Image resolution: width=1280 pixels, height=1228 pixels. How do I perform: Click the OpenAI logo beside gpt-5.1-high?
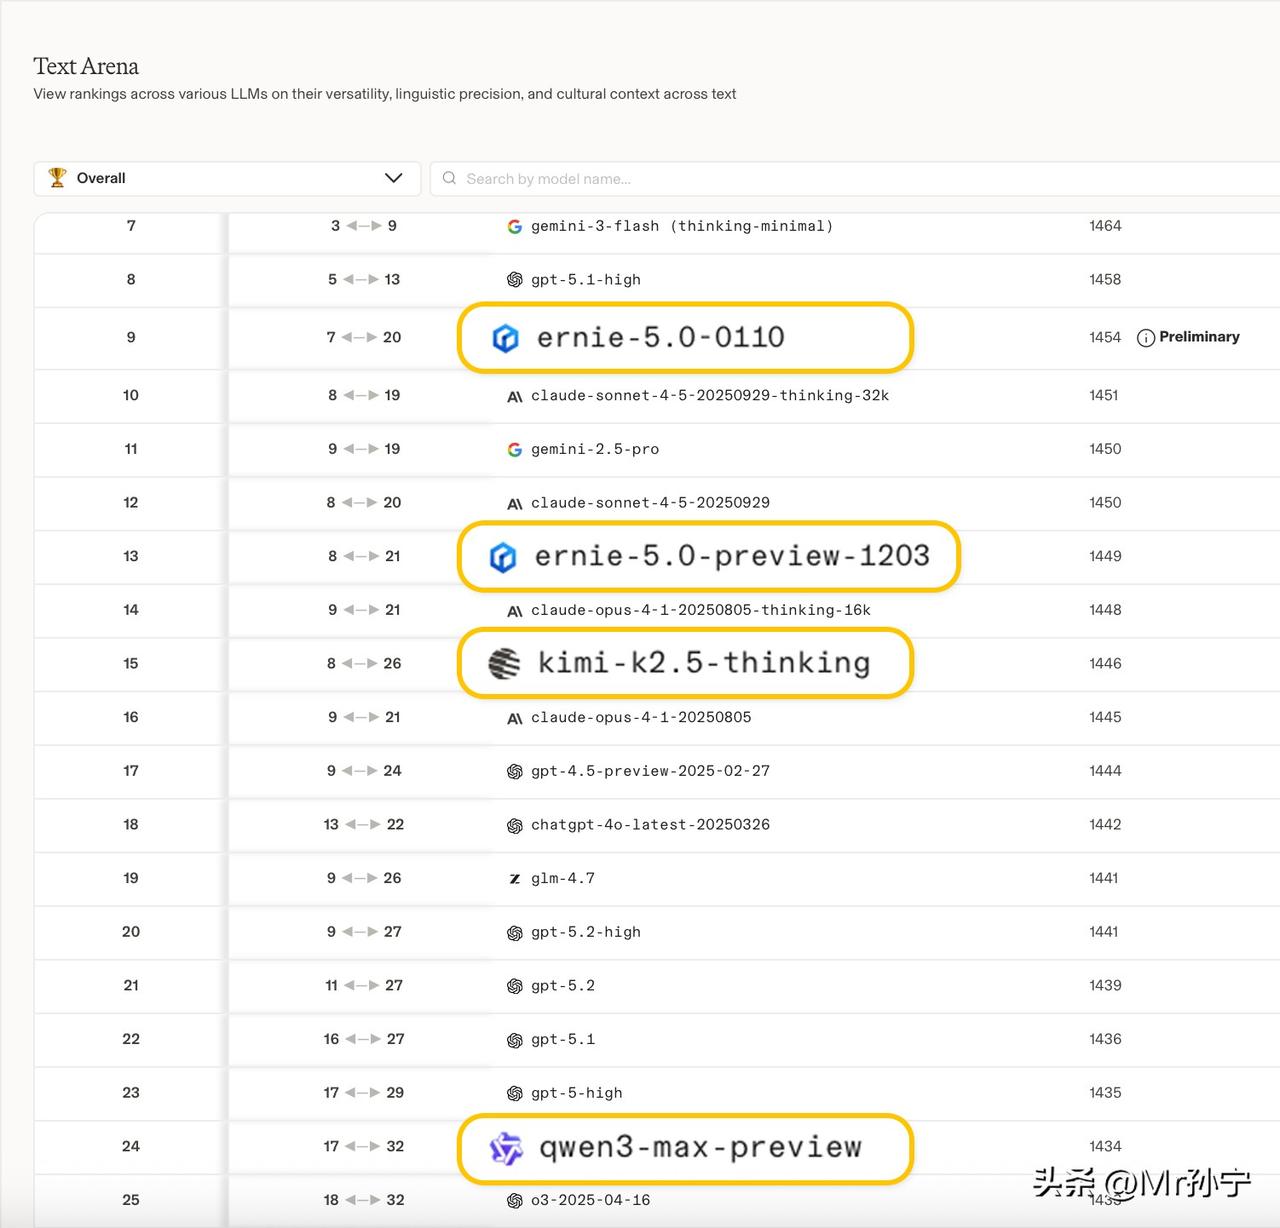[x=514, y=280]
